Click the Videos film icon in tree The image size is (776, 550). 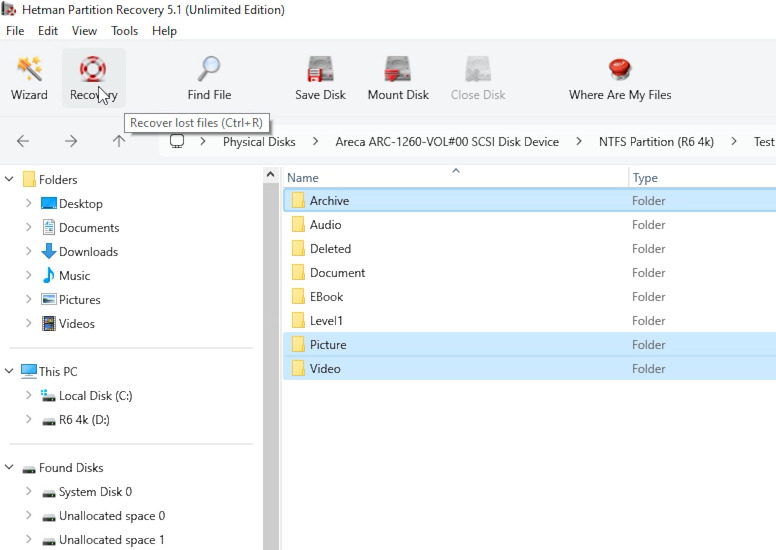48,323
